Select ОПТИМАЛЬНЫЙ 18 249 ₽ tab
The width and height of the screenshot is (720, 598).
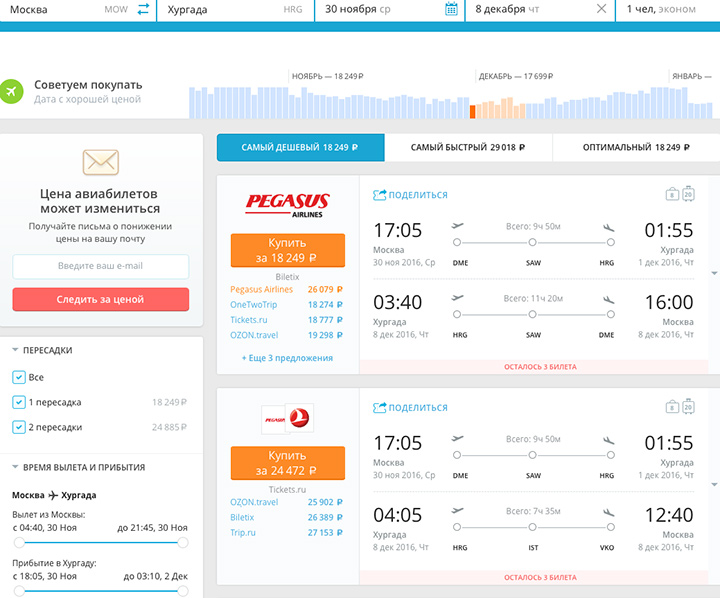pos(636,147)
